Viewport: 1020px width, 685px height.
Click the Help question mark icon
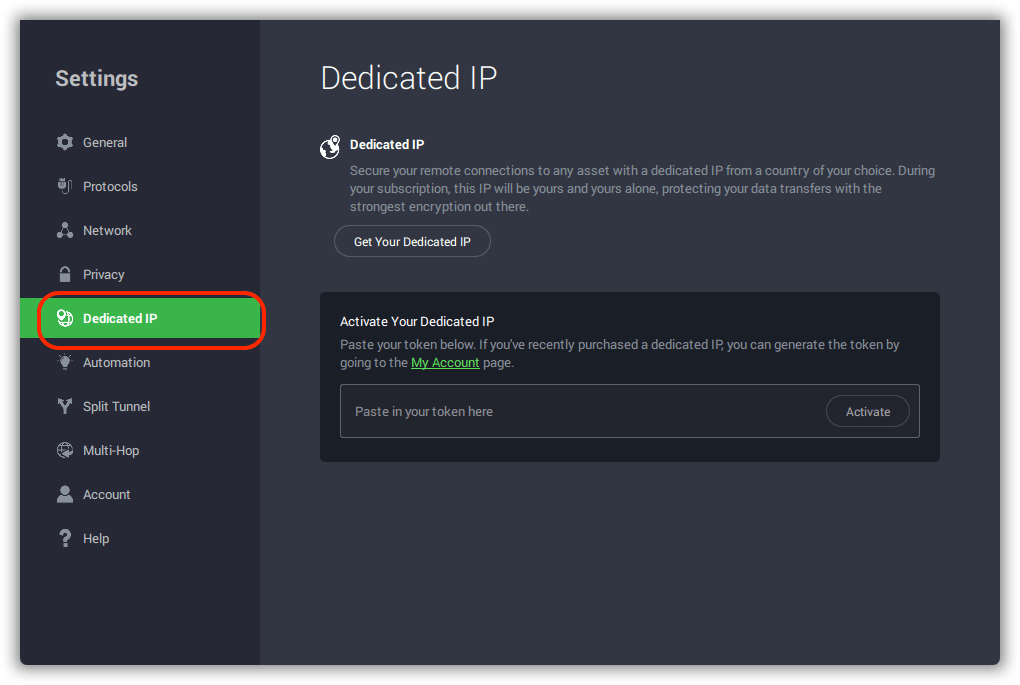(x=64, y=538)
